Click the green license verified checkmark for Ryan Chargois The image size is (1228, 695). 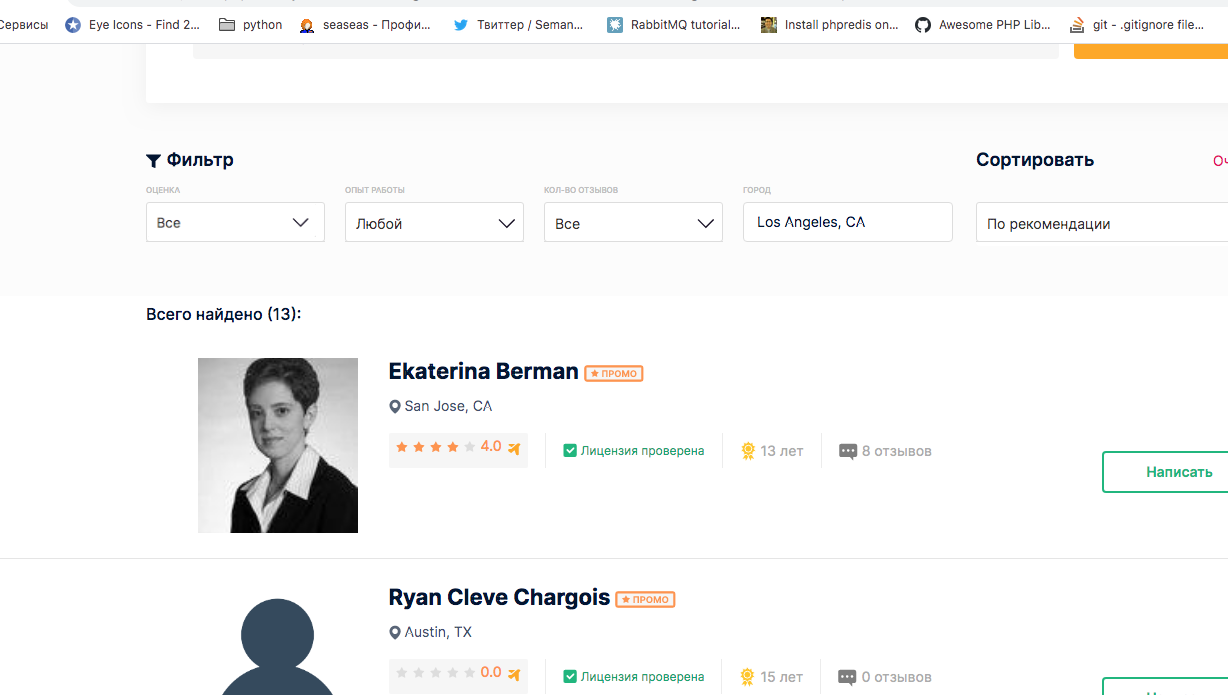(570, 677)
